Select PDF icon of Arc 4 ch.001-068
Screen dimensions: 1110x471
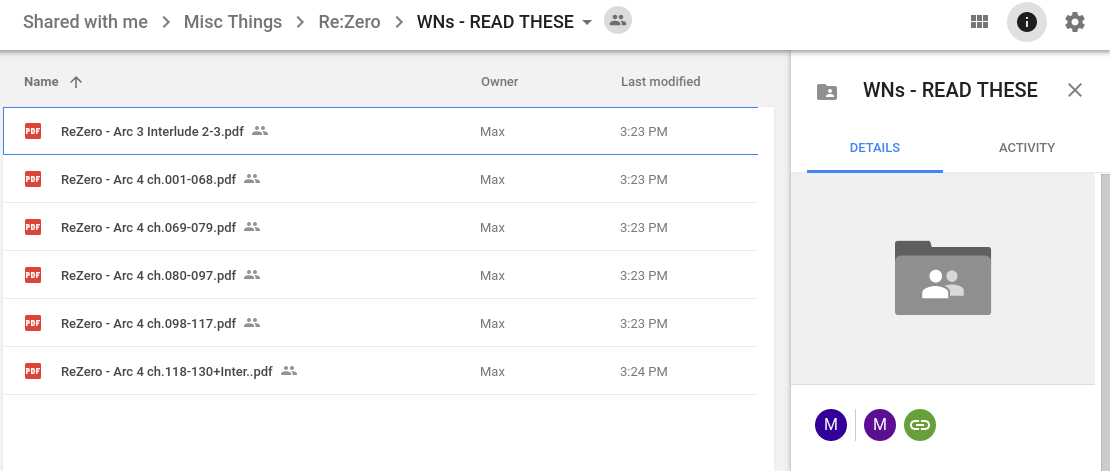click(33, 179)
